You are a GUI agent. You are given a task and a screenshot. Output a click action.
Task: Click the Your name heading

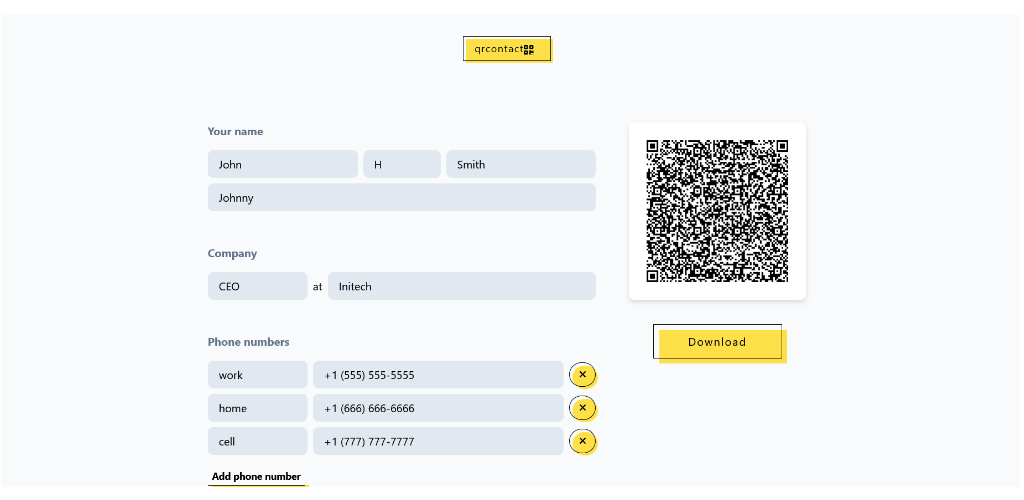pos(235,131)
